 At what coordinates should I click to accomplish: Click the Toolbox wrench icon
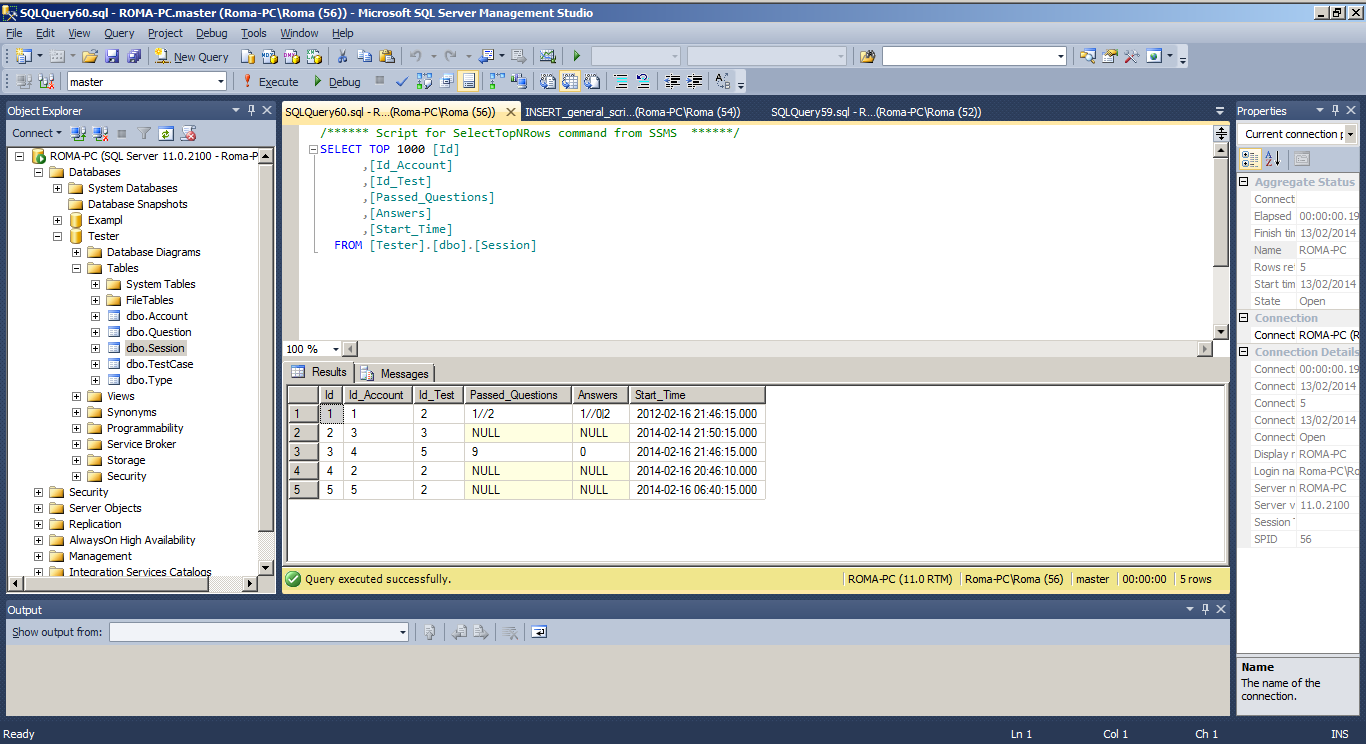click(1131, 57)
